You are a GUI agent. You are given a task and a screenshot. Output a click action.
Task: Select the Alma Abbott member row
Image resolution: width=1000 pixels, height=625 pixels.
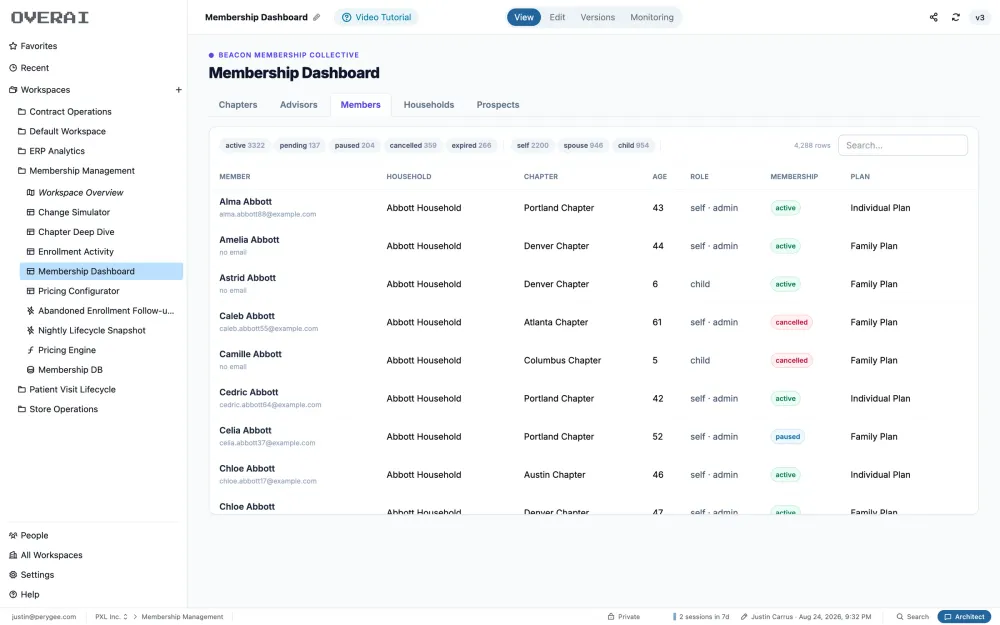pos(593,208)
